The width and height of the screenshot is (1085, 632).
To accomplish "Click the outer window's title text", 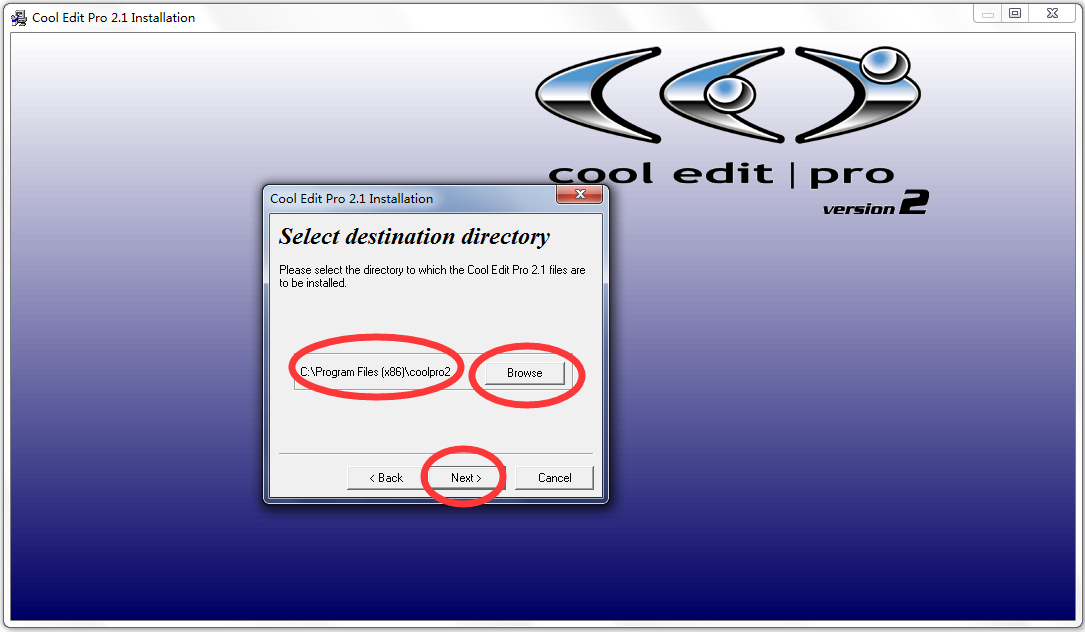I will 113,18.
